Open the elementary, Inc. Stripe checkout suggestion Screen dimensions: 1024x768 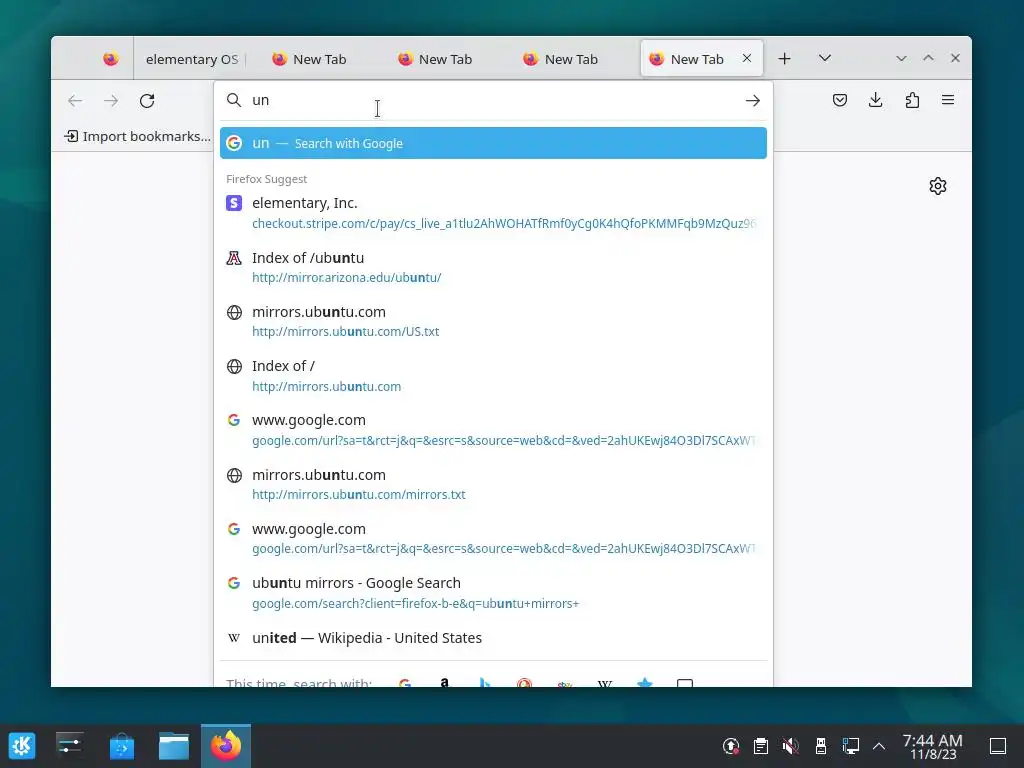click(493, 213)
